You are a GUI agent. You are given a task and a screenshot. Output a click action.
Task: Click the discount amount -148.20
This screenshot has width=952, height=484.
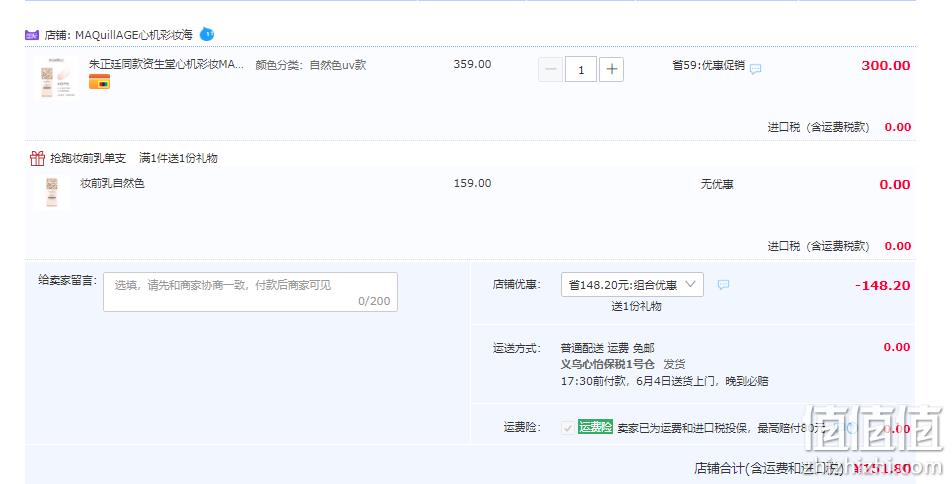(883, 285)
